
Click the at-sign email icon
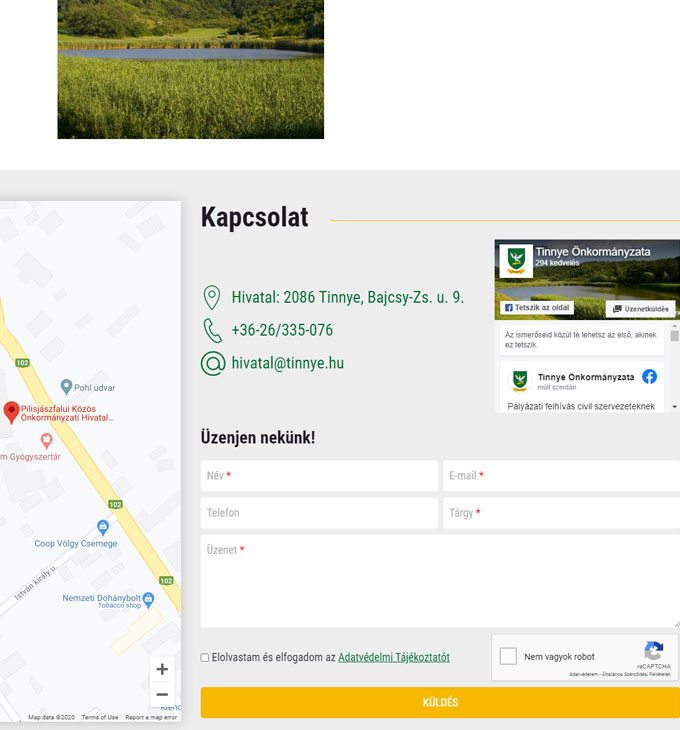pyautogui.click(x=213, y=363)
